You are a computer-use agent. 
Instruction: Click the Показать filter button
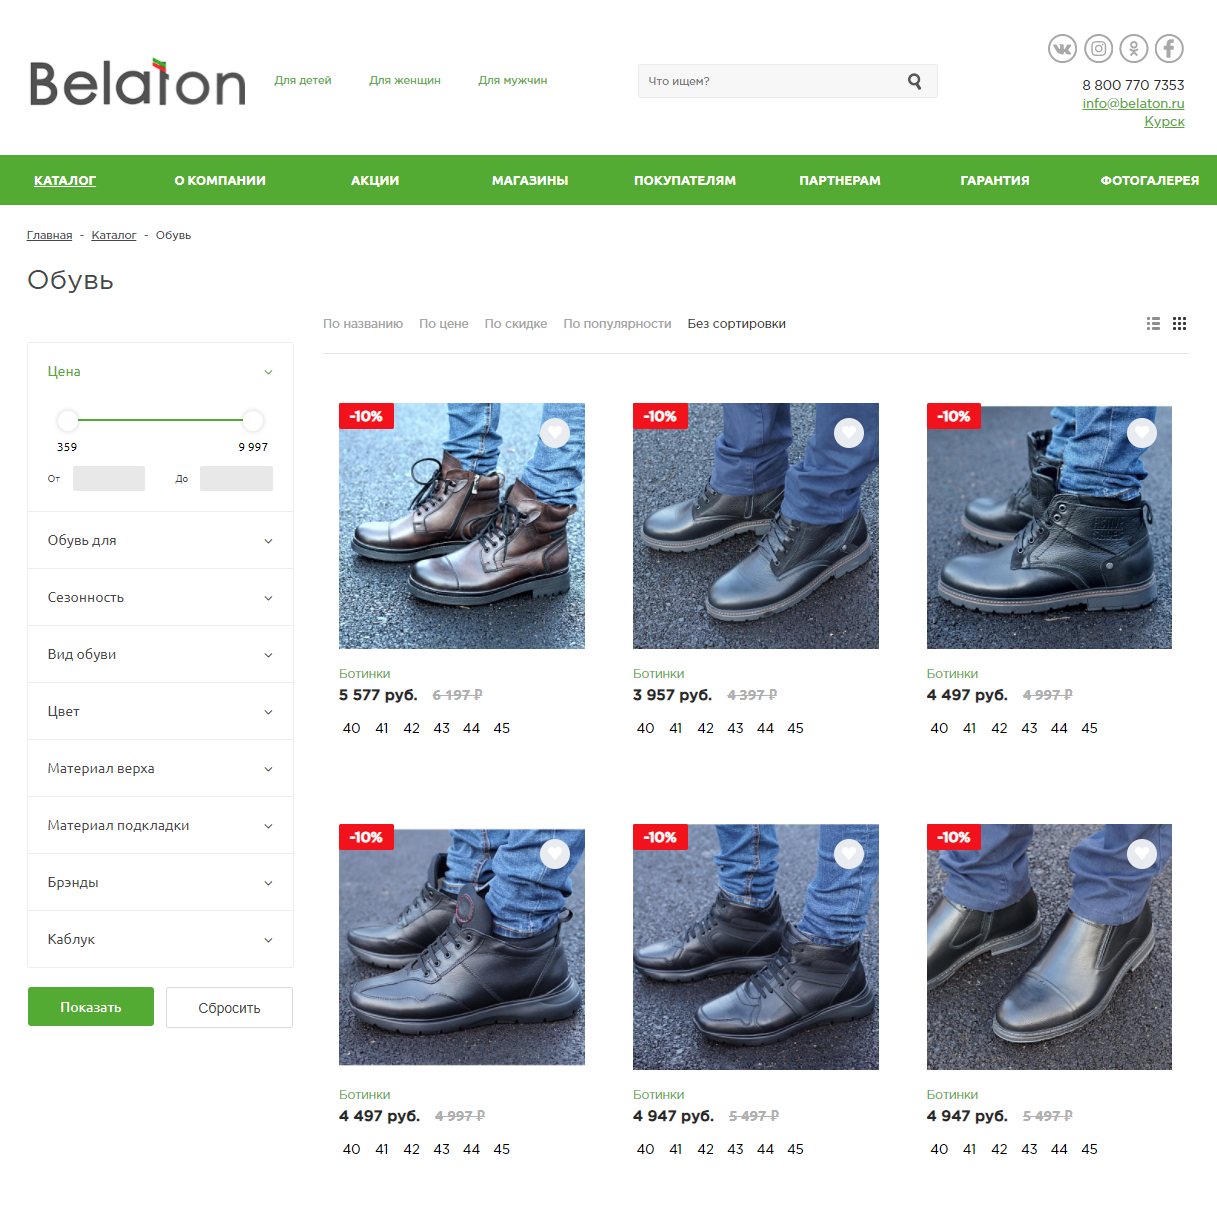pos(91,1007)
